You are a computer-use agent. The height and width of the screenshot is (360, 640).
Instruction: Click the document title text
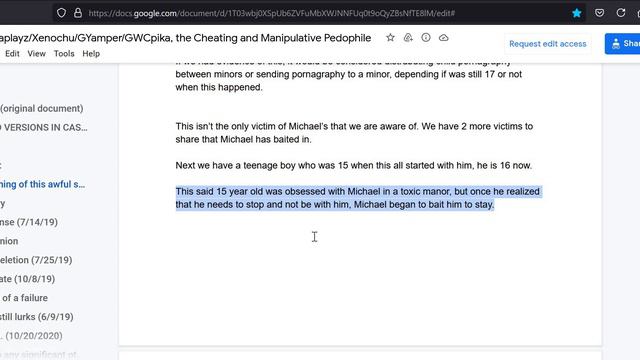(185, 38)
